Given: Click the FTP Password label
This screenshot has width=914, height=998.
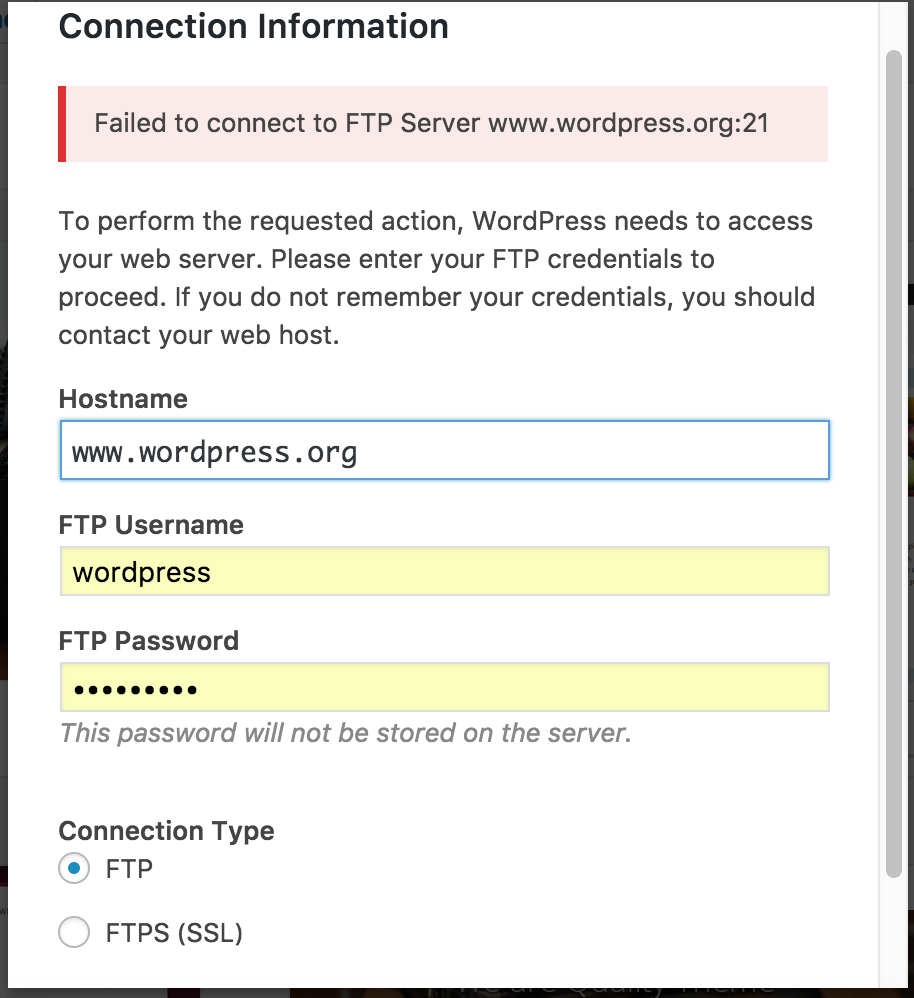Looking at the screenshot, I should coord(149,641).
